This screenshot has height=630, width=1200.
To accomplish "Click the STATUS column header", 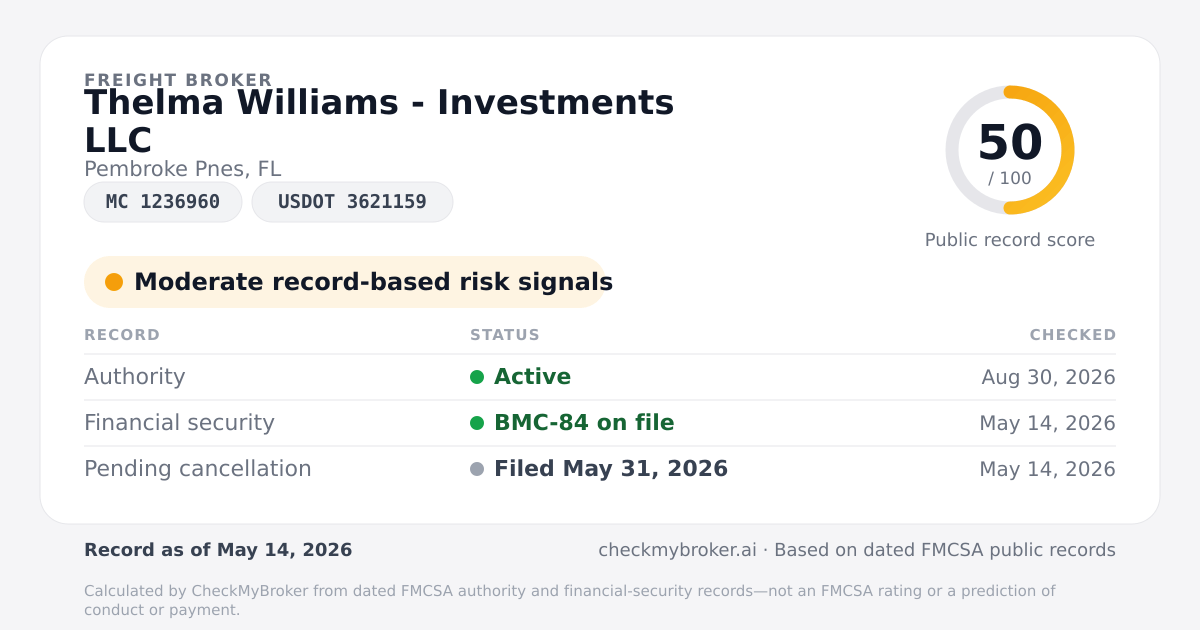I will point(505,335).
